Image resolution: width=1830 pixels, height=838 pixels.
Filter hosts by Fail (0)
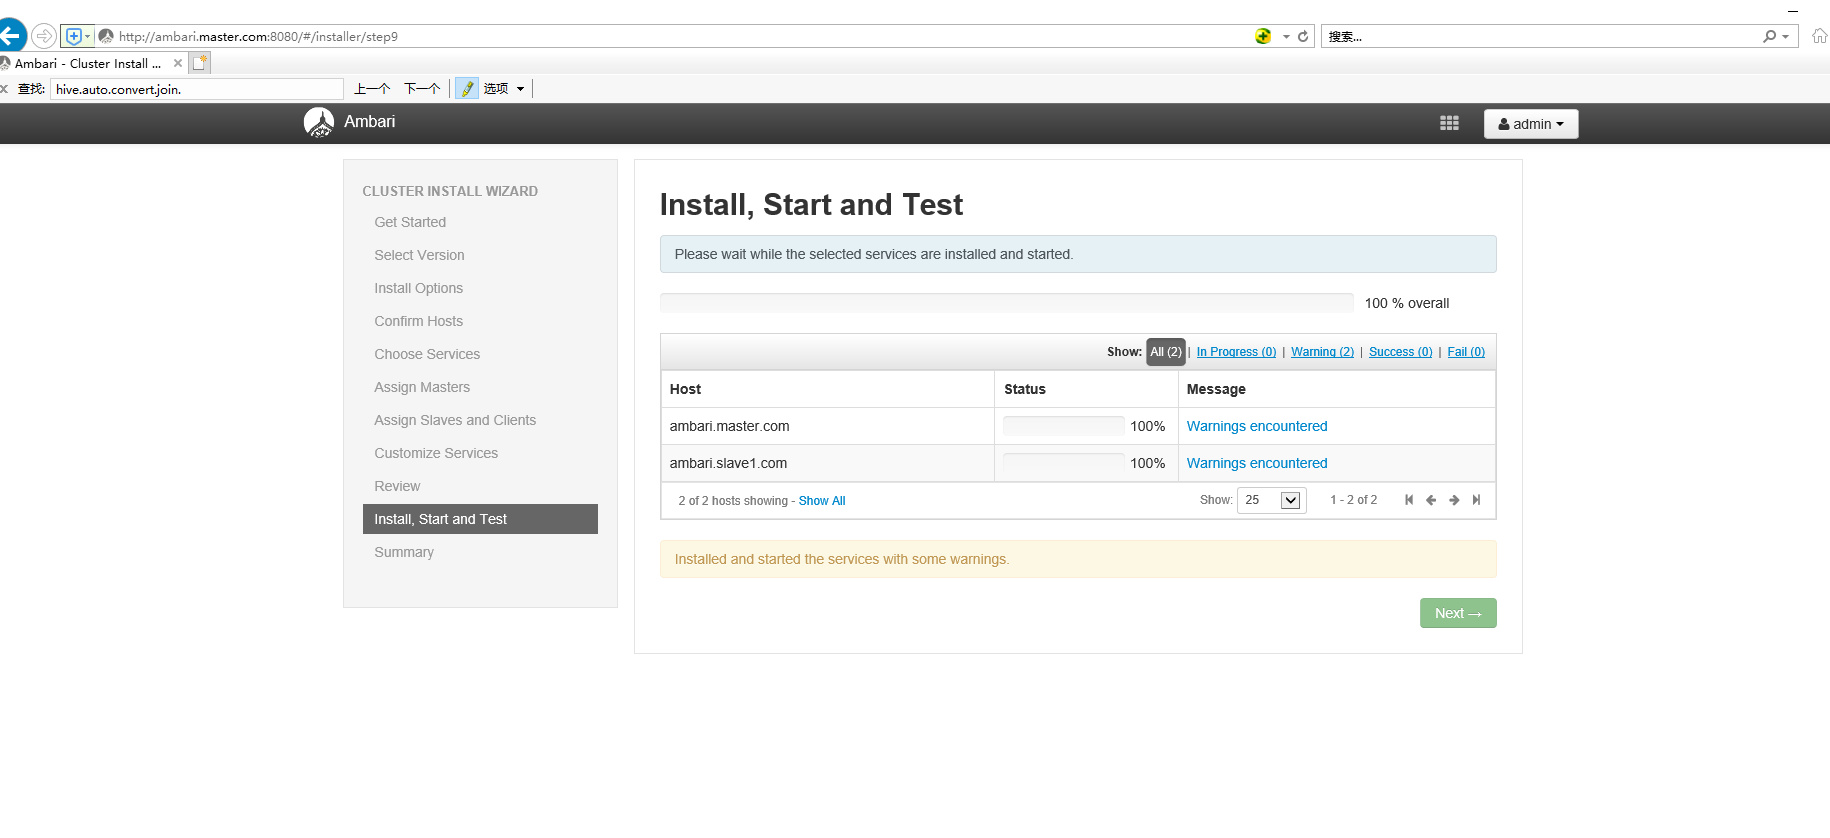(x=1466, y=352)
